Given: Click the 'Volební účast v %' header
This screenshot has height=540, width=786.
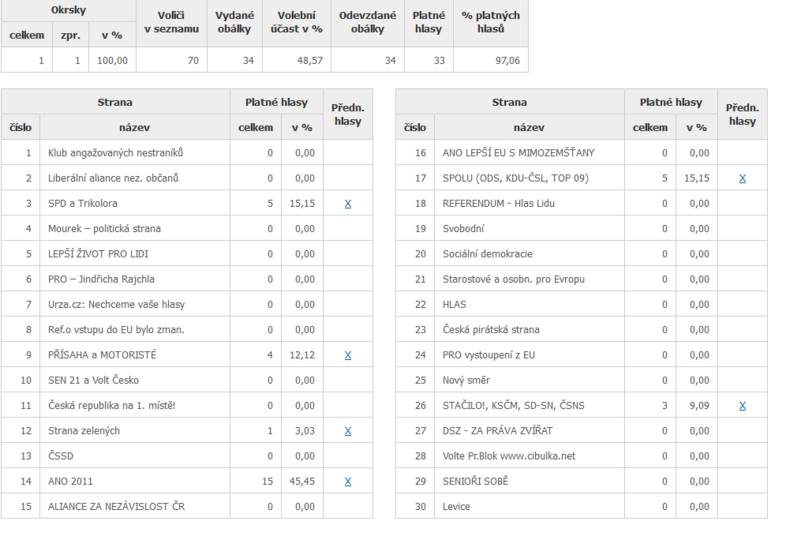Looking at the screenshot, I should [297, 22].
